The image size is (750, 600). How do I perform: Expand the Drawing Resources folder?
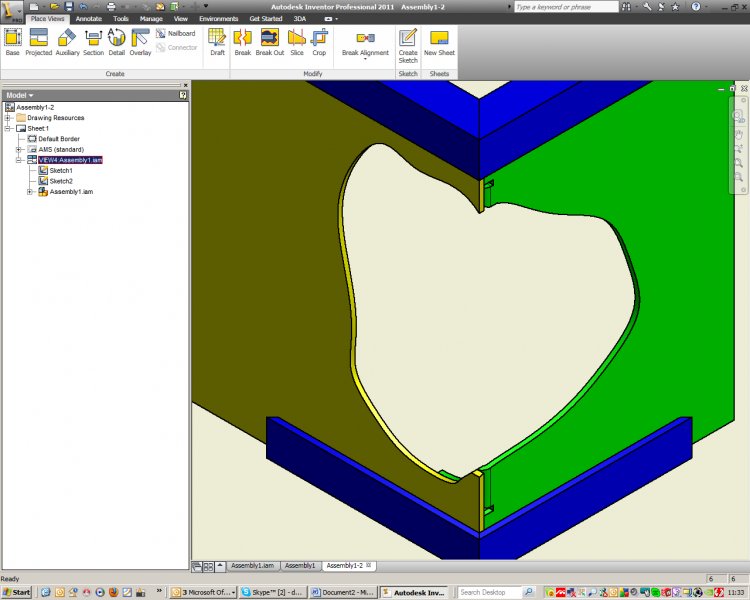click(x=8, y=118)
